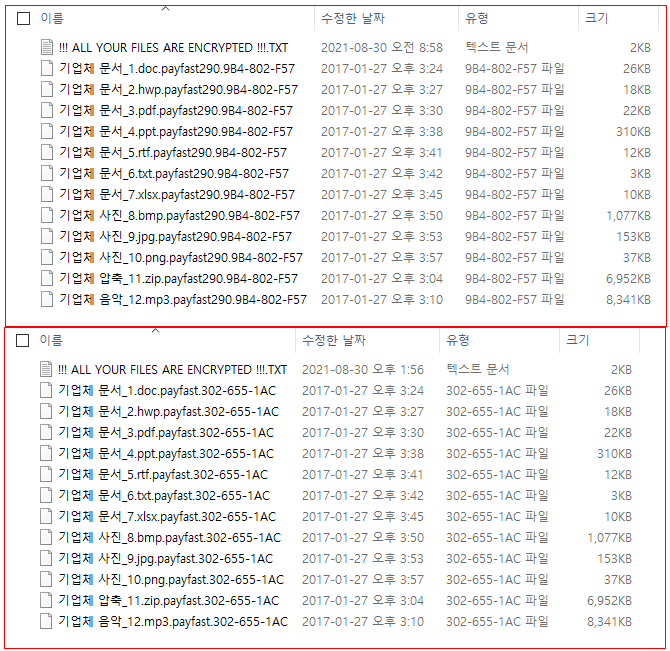Select icon of 기업체 사진_8.bmp.payfast290.9B4-802-F57
Screen dimensions: 670x651
tap(47, 215)
